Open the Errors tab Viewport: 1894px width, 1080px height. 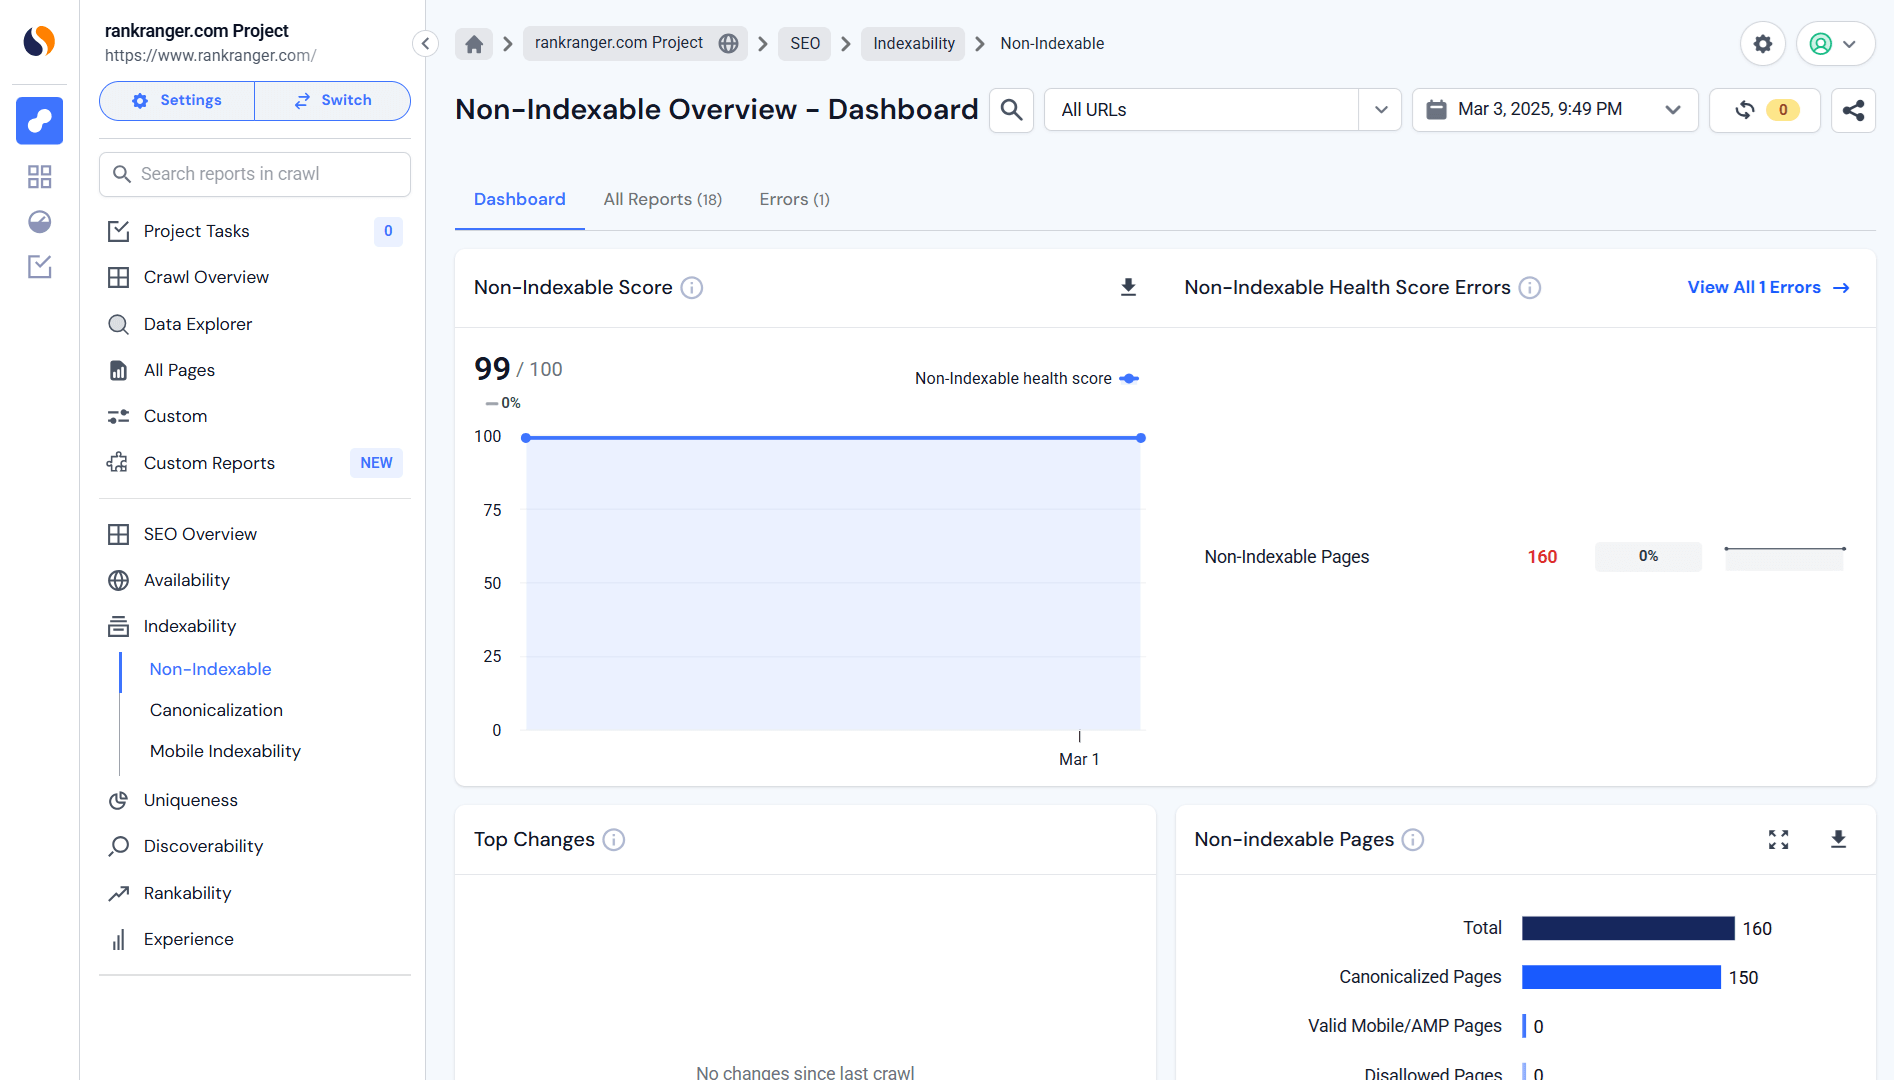click(x=793, y=199)
